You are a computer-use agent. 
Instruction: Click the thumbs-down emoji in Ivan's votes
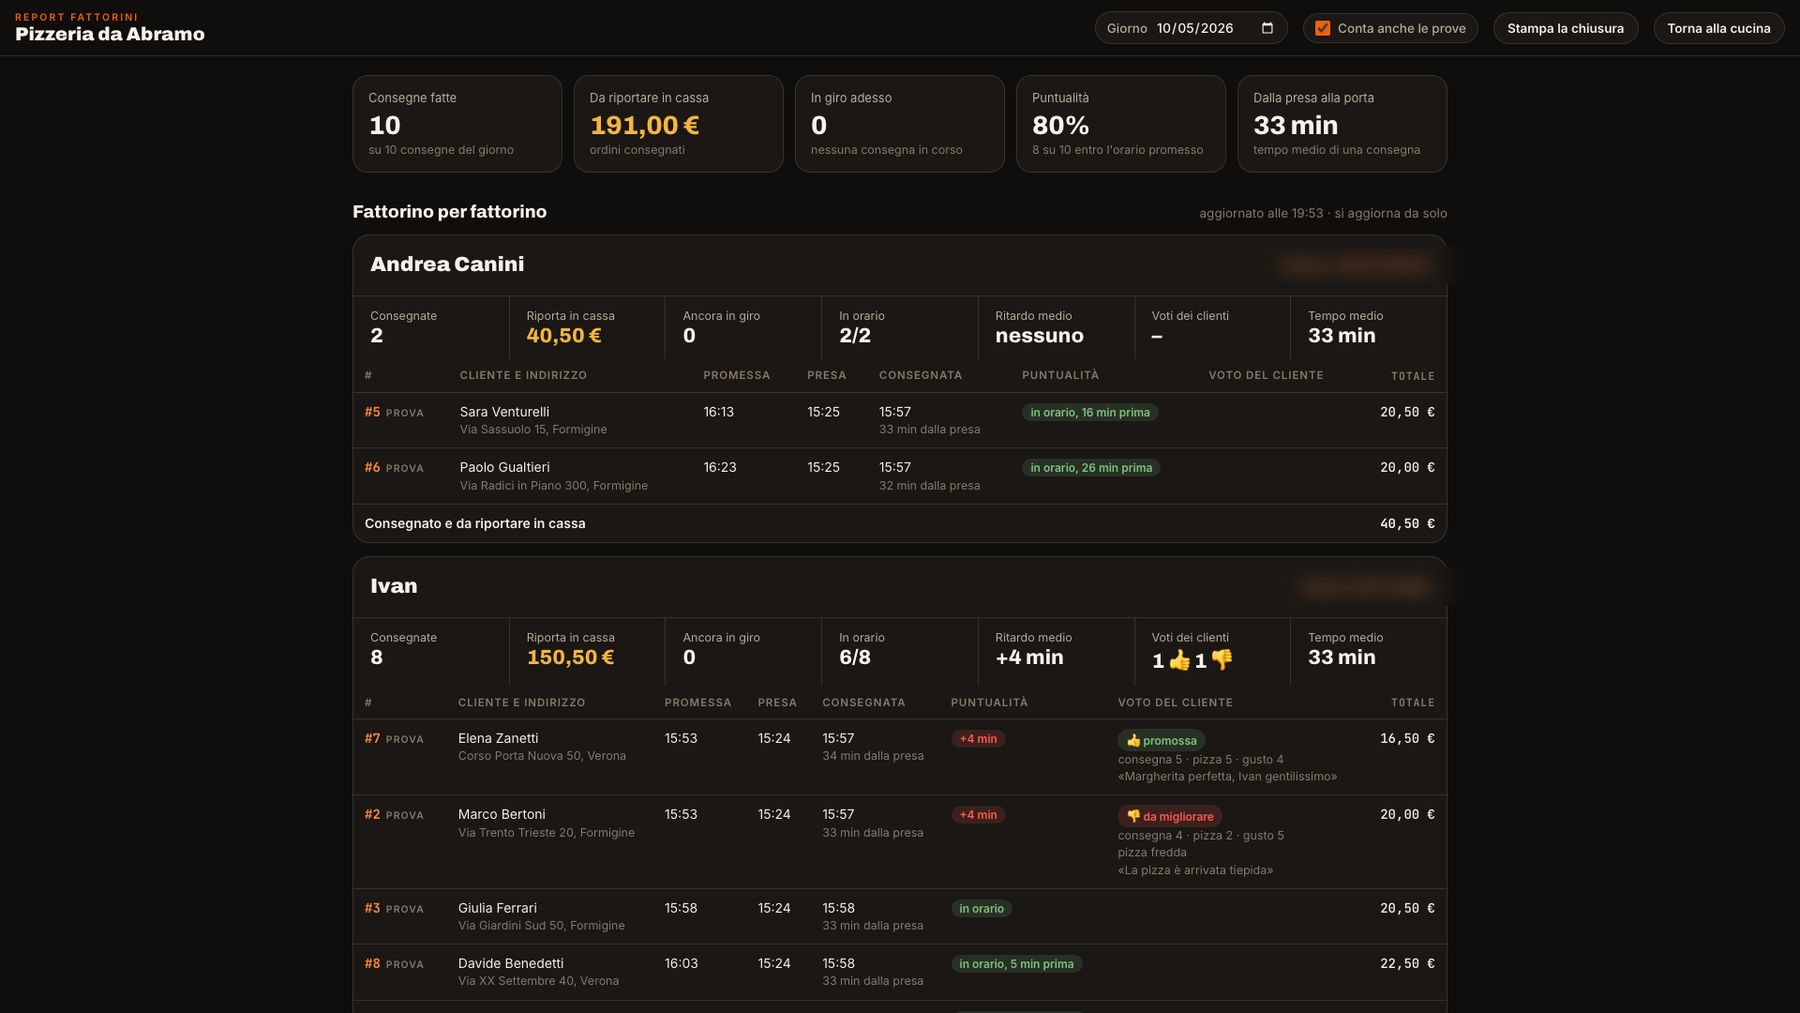(1221, 660)
